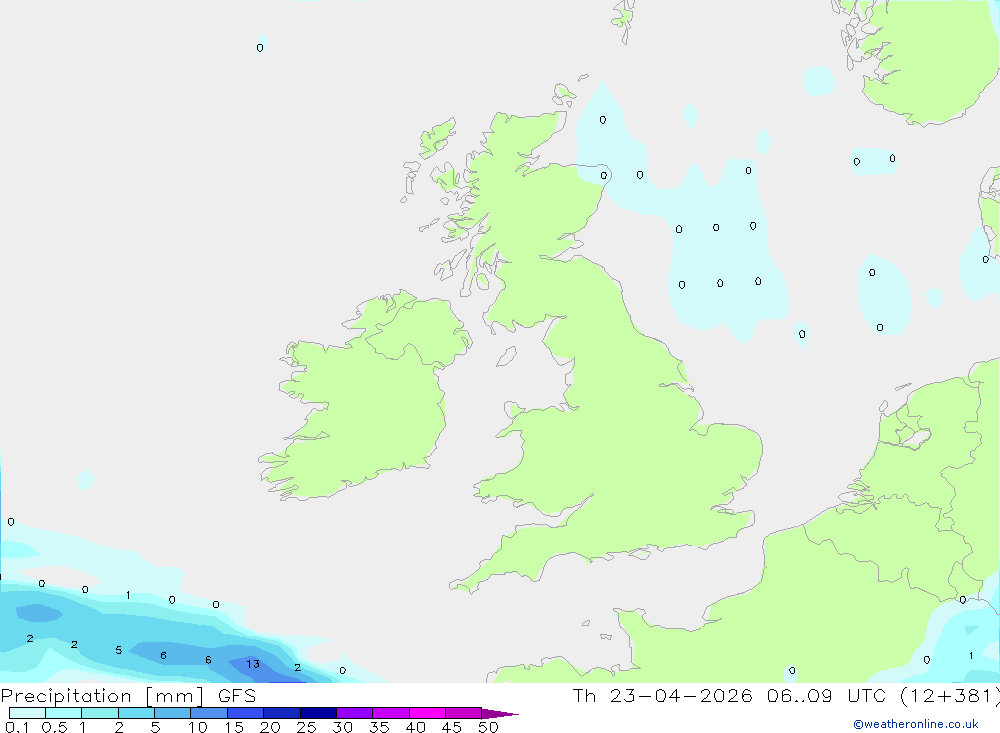The width and height of the screenshot is (1000, 733).
Task: Select the 45–50 mm dark magenta legend swatch
Action: 464,713
